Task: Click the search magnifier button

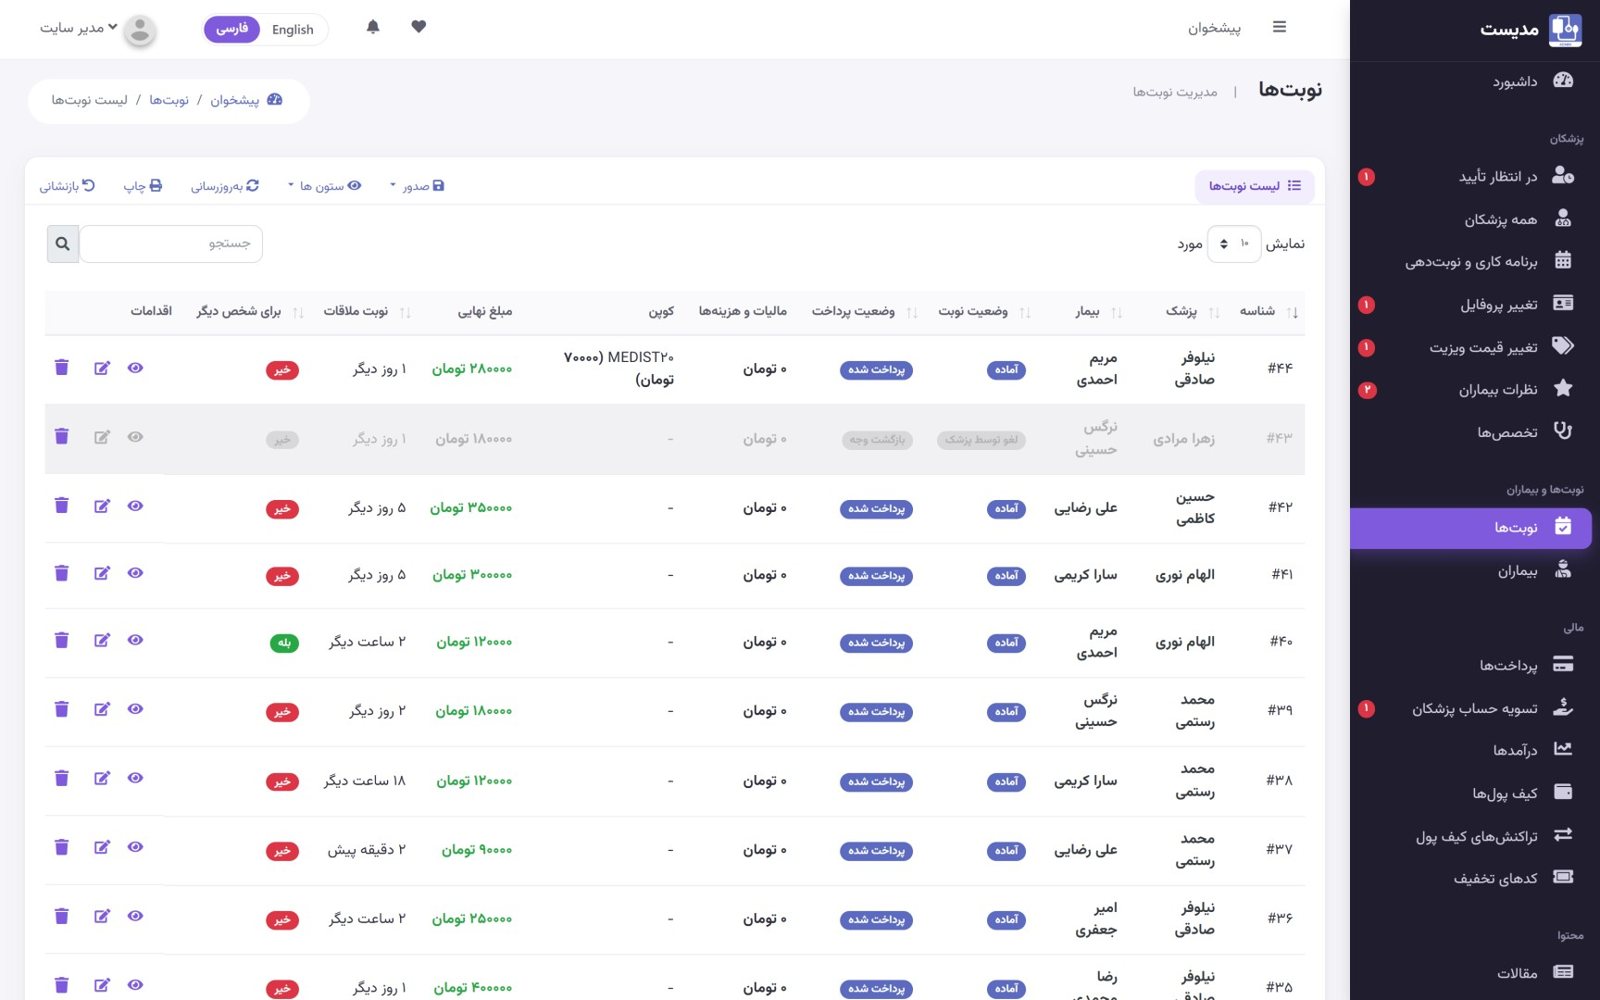Action: (63, 244)
